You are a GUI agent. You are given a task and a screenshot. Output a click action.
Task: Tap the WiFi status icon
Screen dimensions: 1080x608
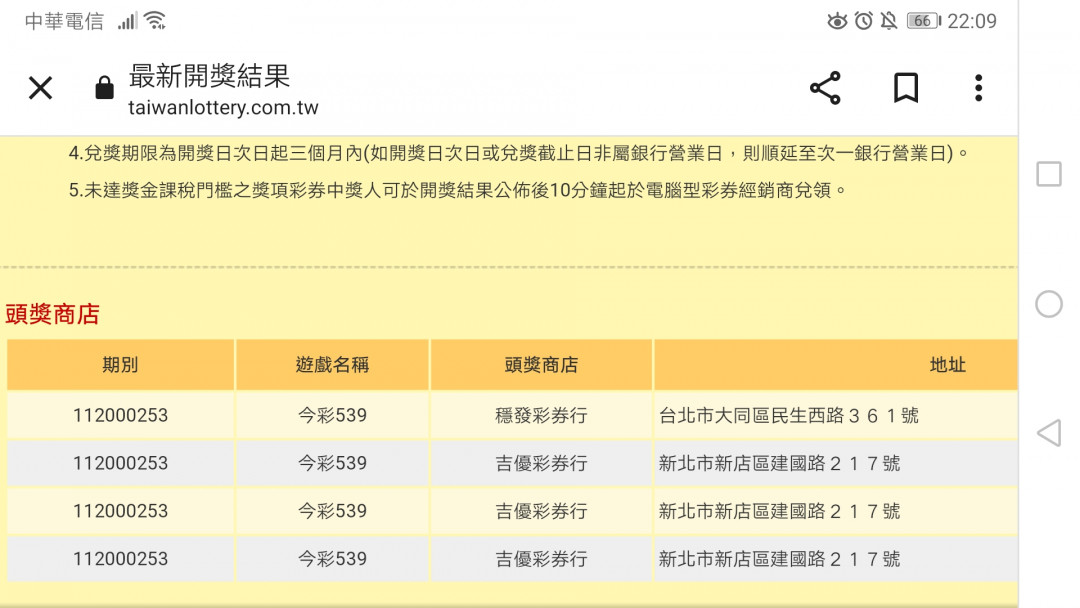(156, 21)
